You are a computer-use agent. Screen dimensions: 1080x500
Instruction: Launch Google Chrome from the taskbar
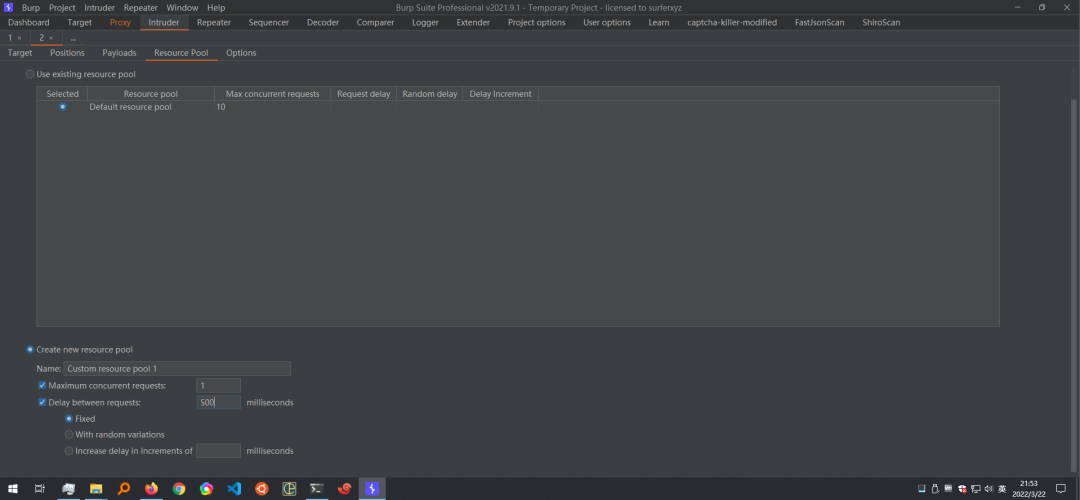coord(179,488)
